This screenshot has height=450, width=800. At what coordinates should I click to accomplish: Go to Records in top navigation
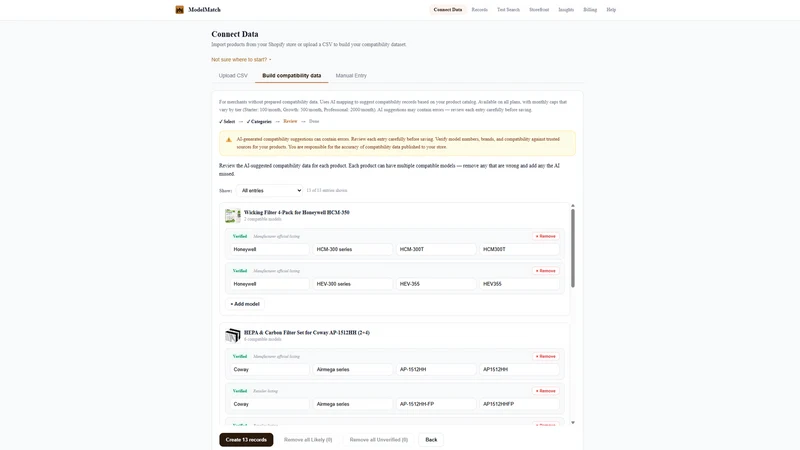(x=479, y=10)
